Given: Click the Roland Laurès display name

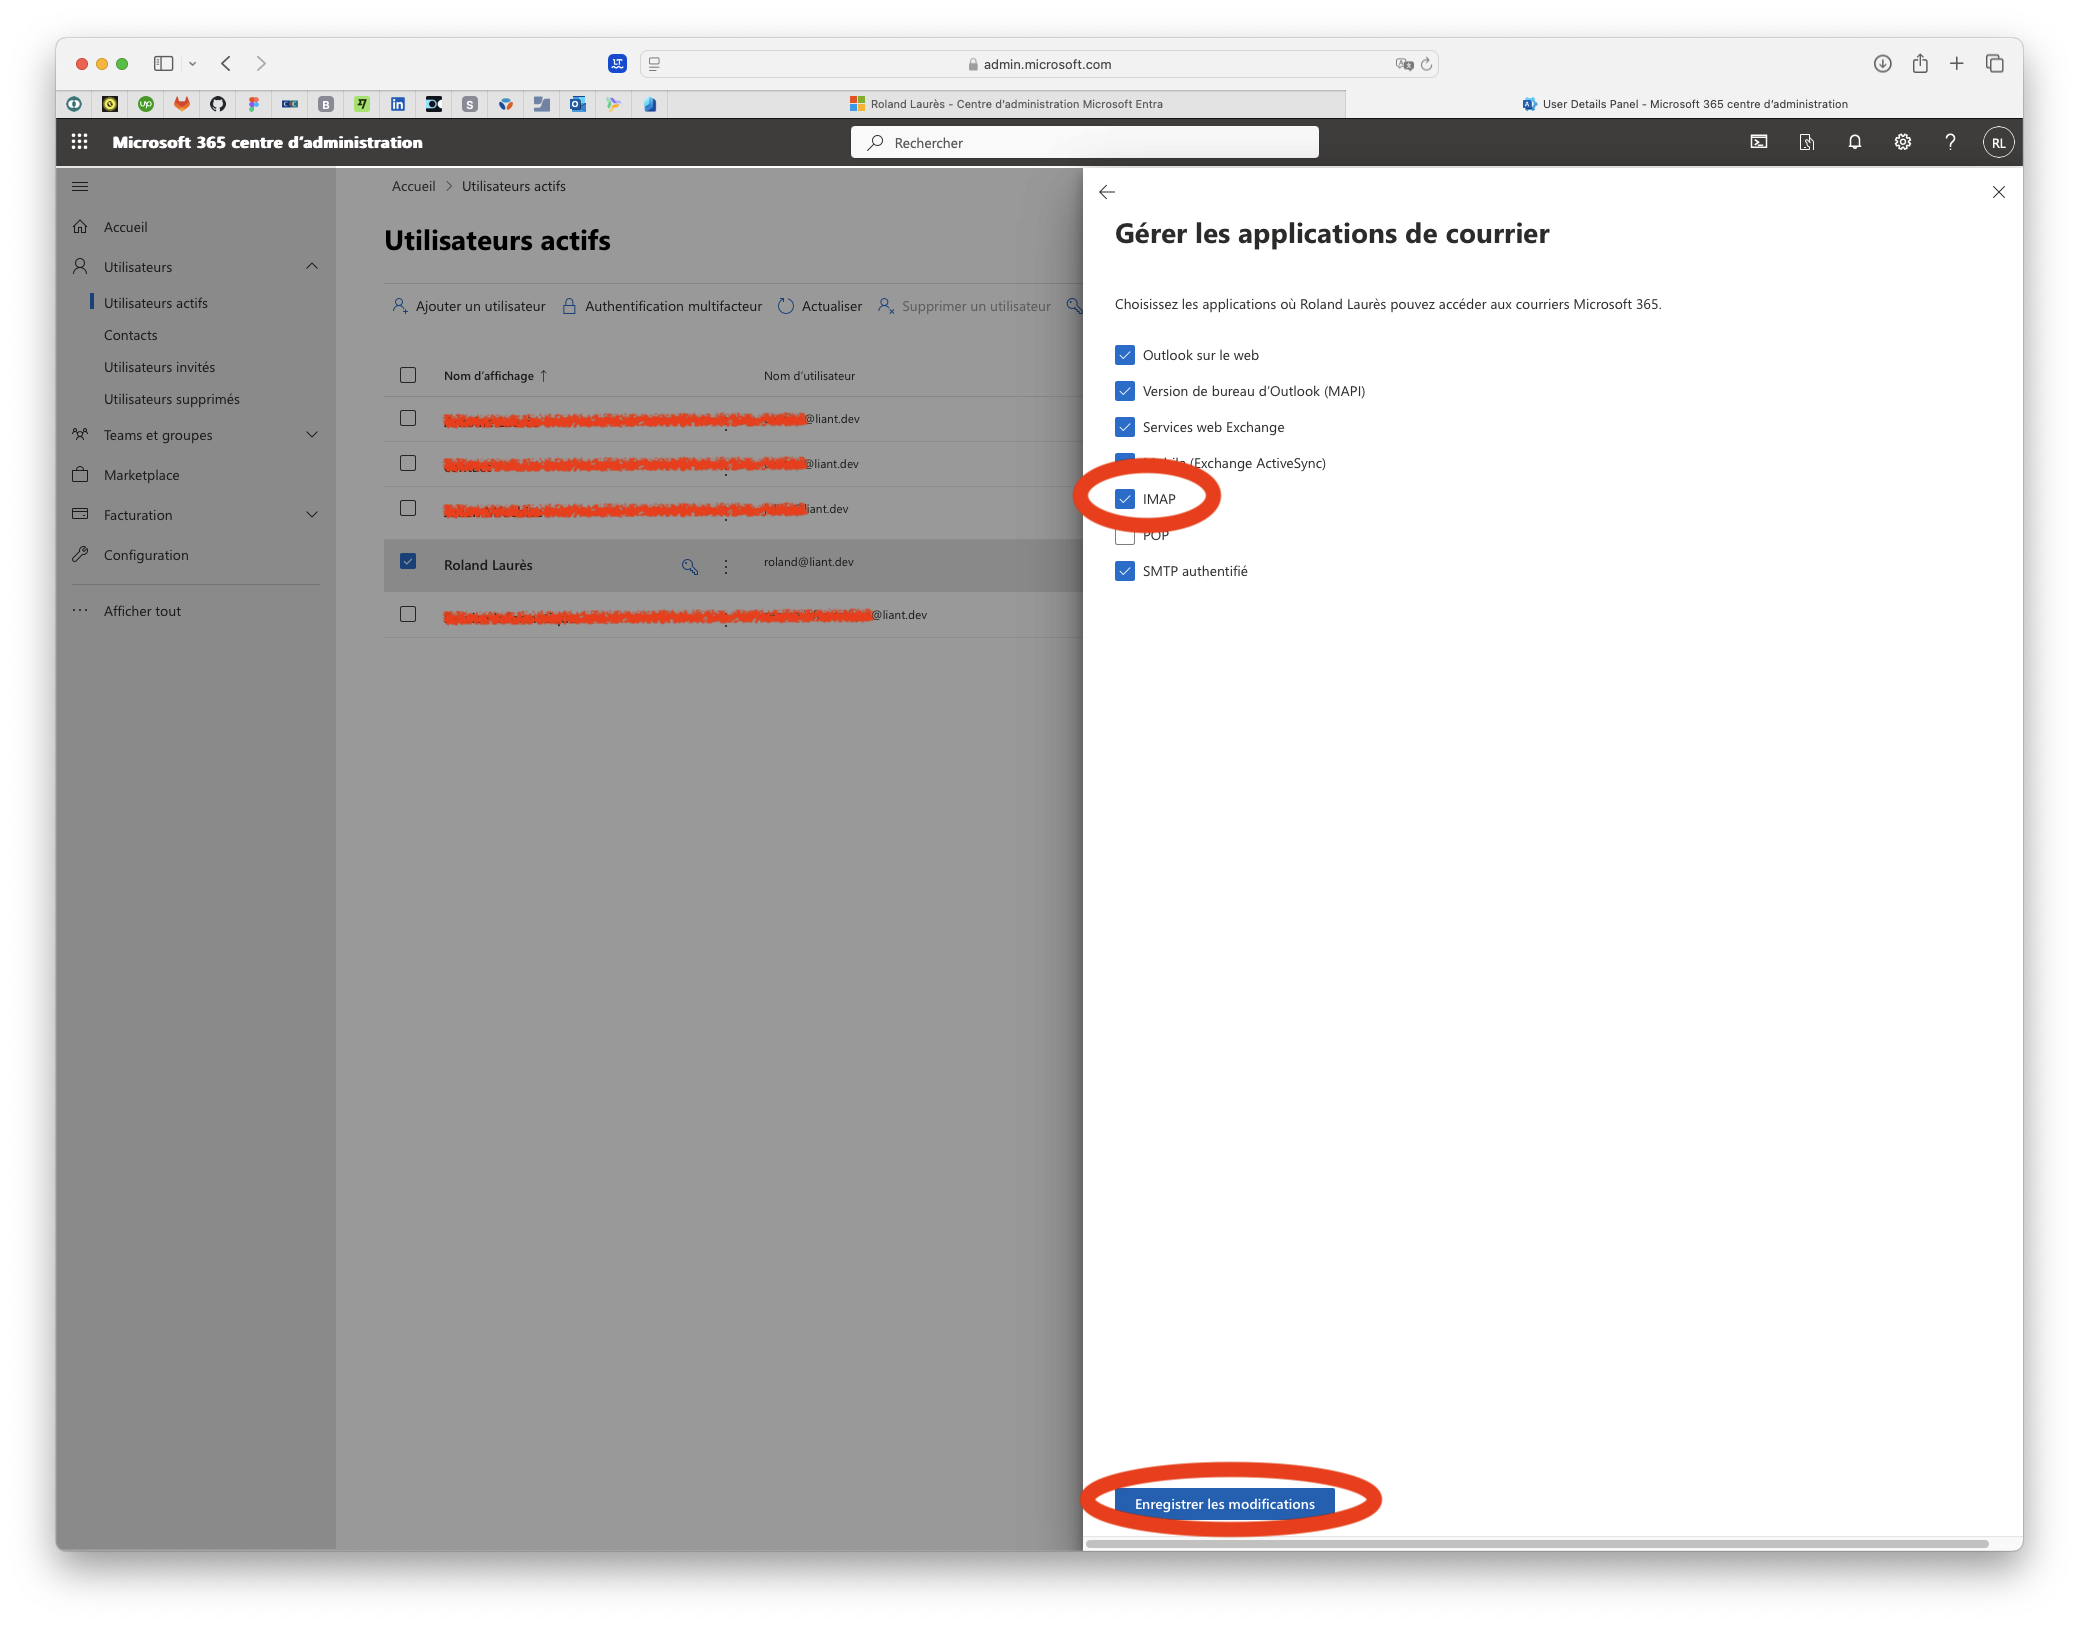Looking at the screenshot, I should point(488,565).
